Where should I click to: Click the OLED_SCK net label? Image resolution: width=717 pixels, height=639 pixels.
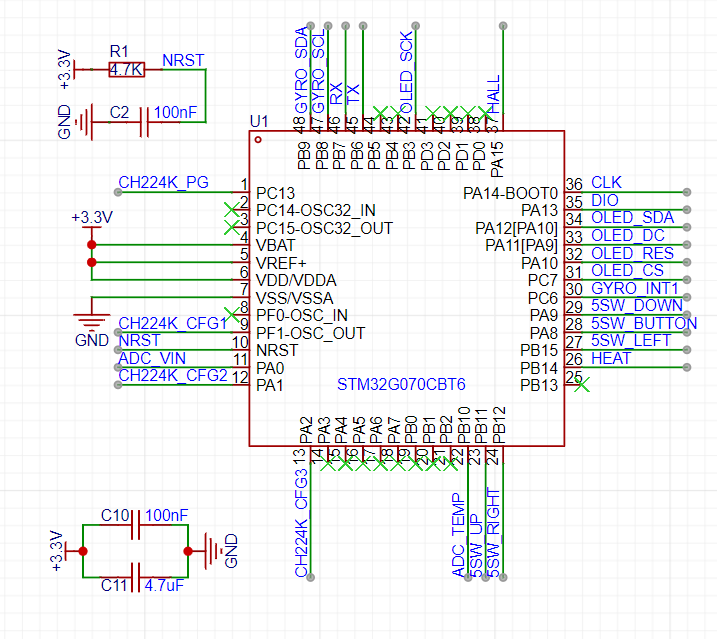(406, 73)
